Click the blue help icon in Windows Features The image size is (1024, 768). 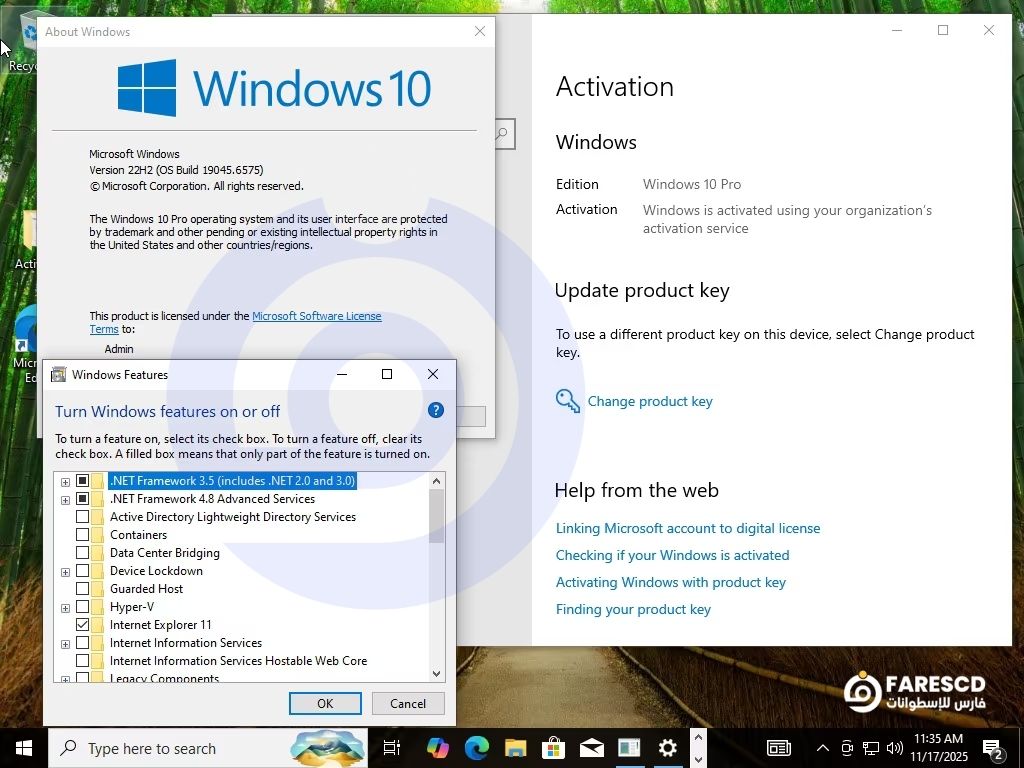(x=435, y=410)
